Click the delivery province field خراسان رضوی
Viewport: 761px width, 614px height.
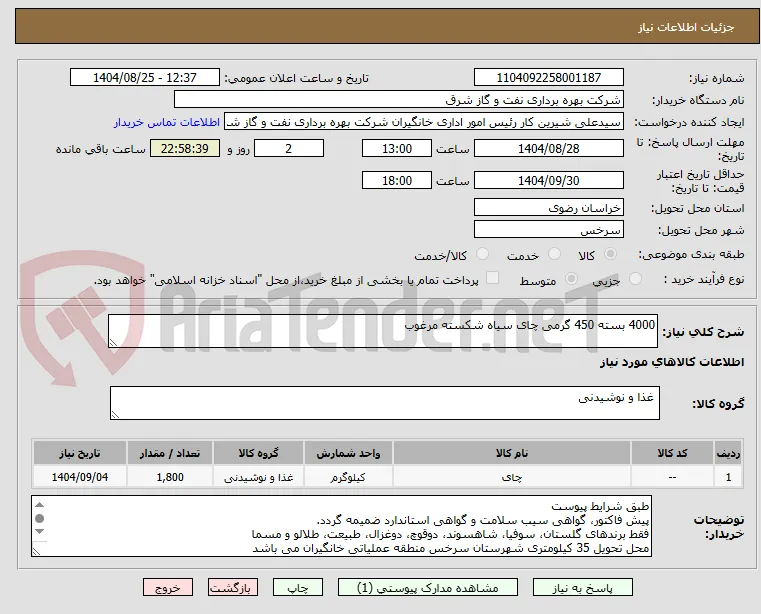(x=548, y=208)
